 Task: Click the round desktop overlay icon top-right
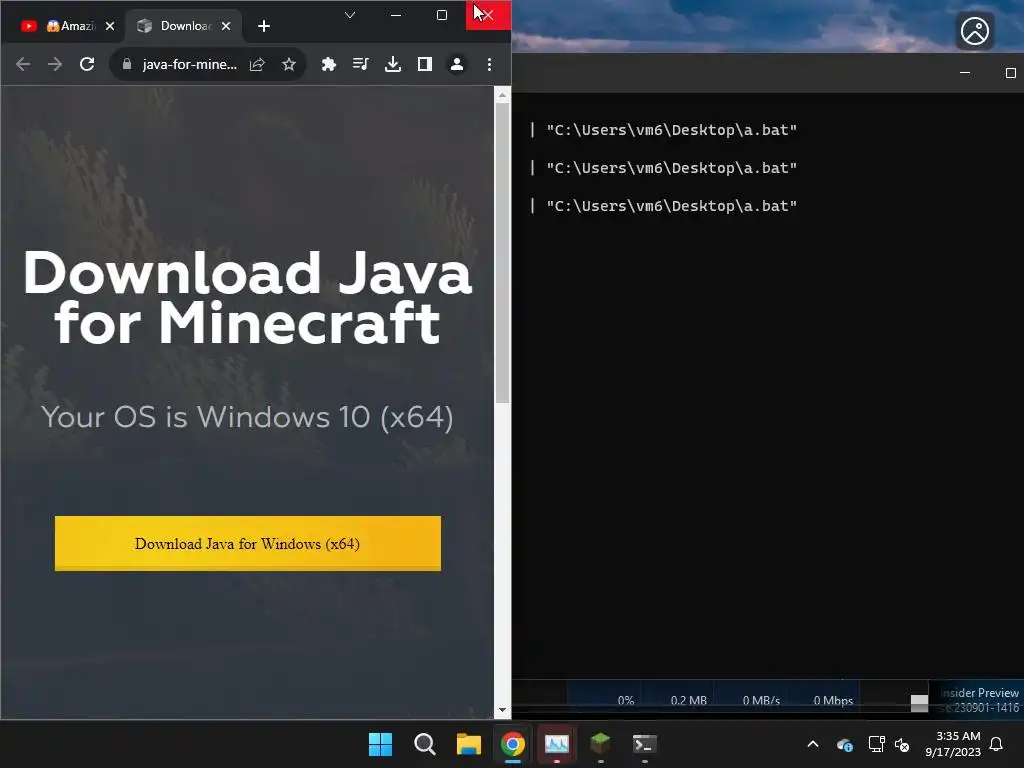tap(975, 31)
